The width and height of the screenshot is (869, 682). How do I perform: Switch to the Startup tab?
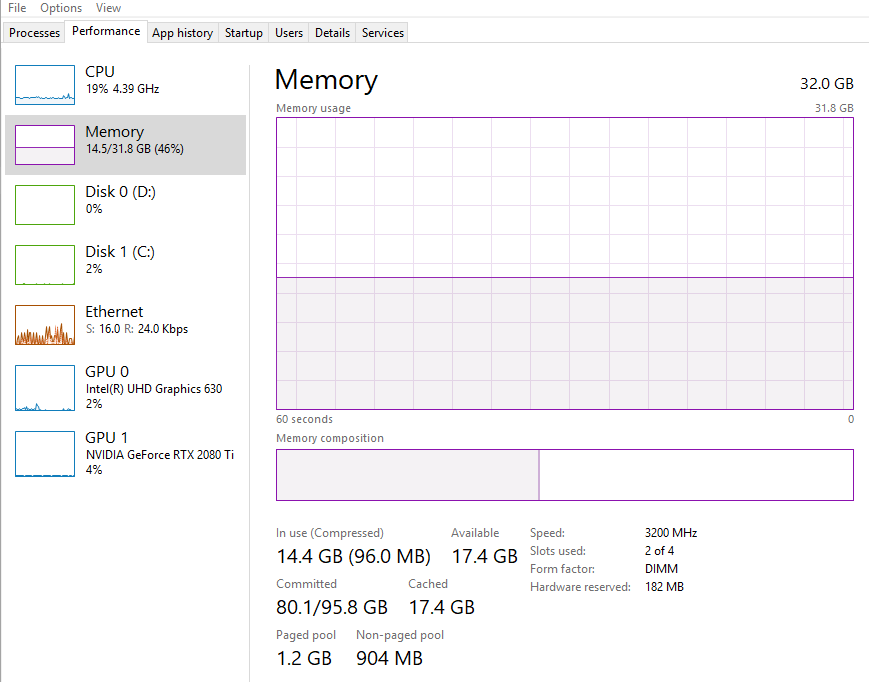click(x=243, y=32)
